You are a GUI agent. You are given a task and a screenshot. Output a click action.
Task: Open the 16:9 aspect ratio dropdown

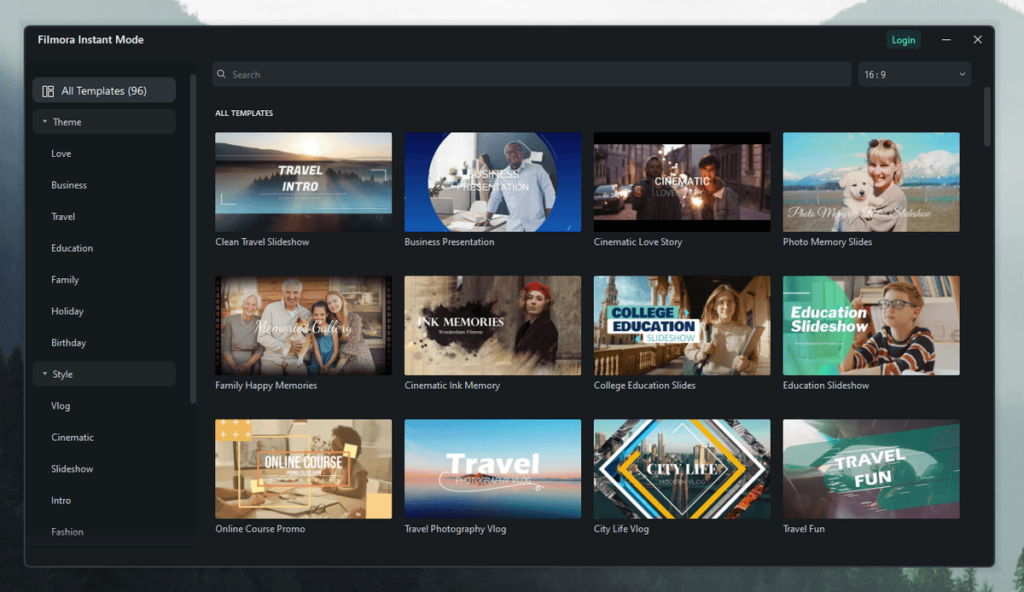point(914,74)
